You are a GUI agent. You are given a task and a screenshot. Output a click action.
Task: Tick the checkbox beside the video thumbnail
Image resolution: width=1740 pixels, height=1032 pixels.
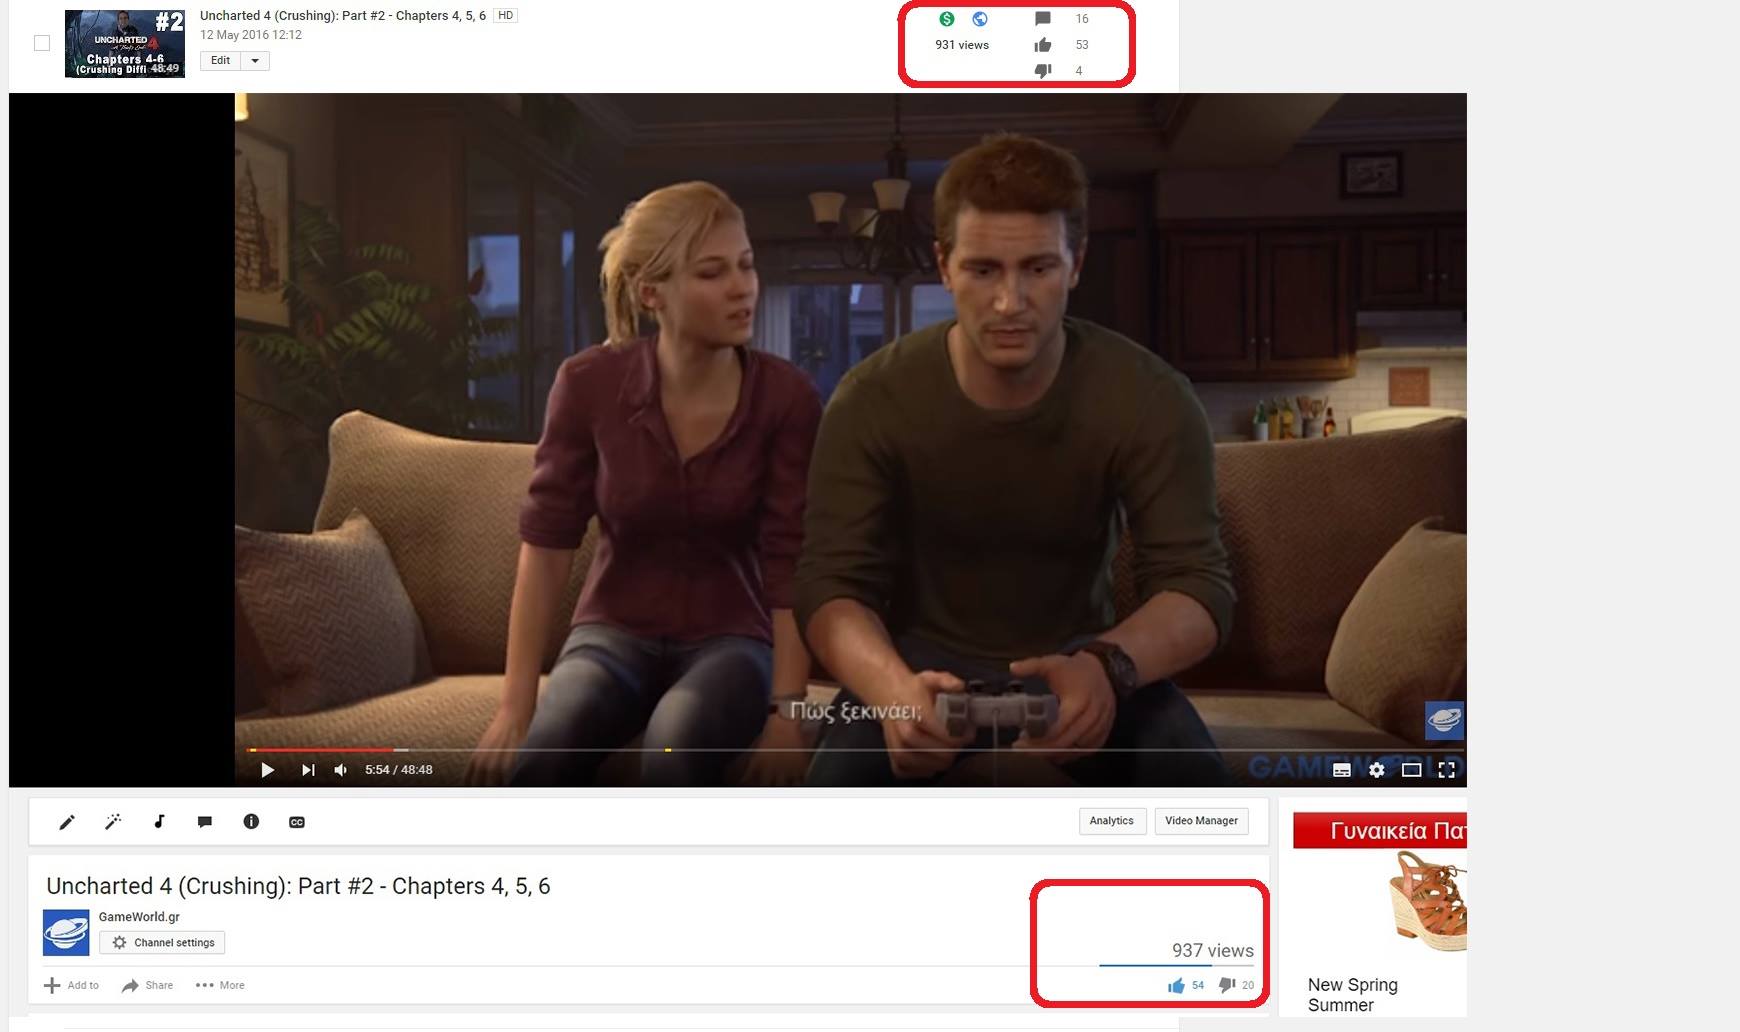pos(42,43)
